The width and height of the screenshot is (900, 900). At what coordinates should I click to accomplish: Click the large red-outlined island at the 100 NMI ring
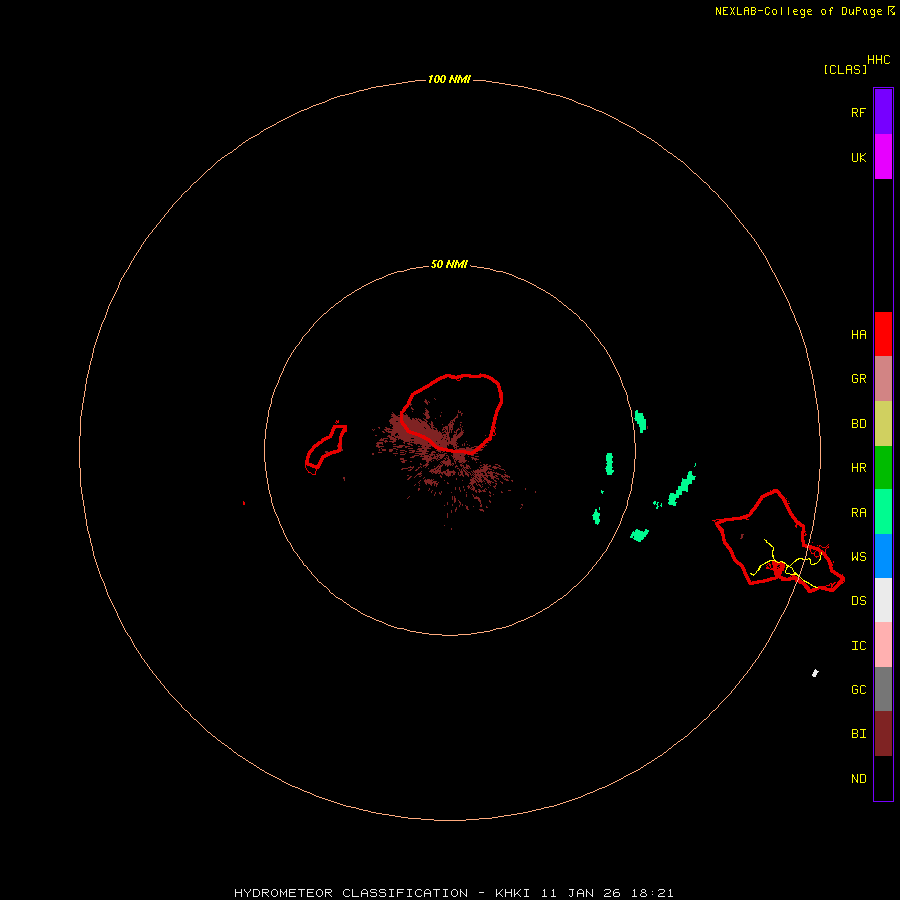coord(778,542)
